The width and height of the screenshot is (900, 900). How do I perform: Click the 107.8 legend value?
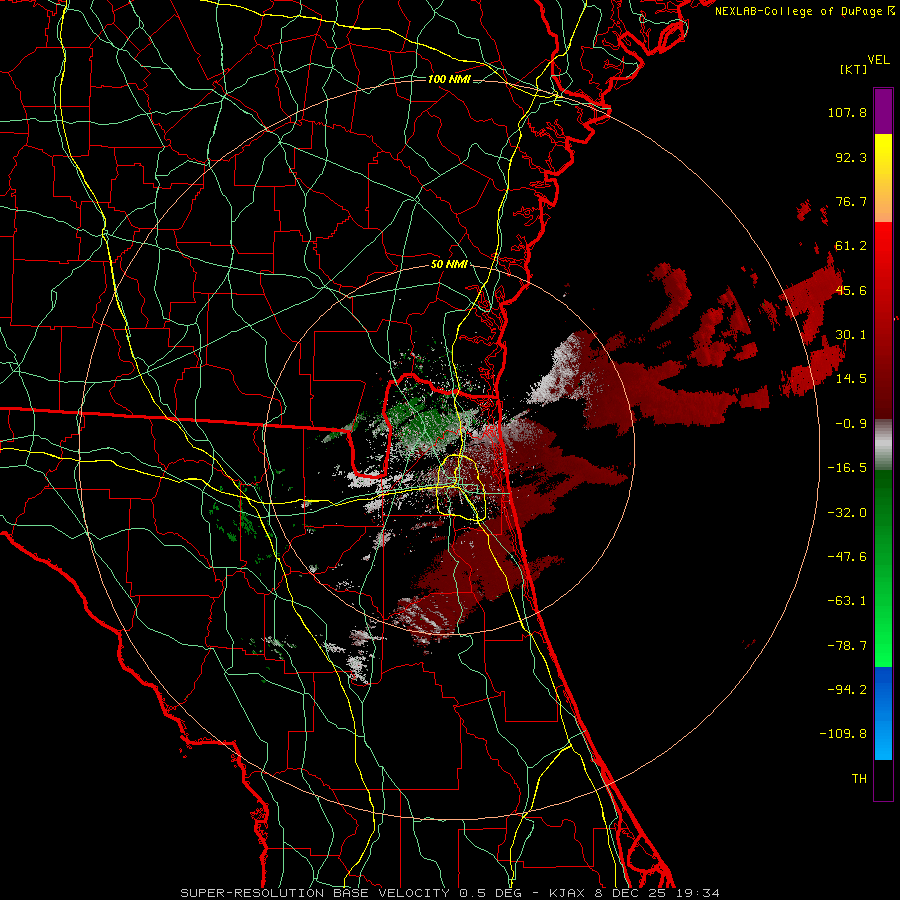click(847, 112)
